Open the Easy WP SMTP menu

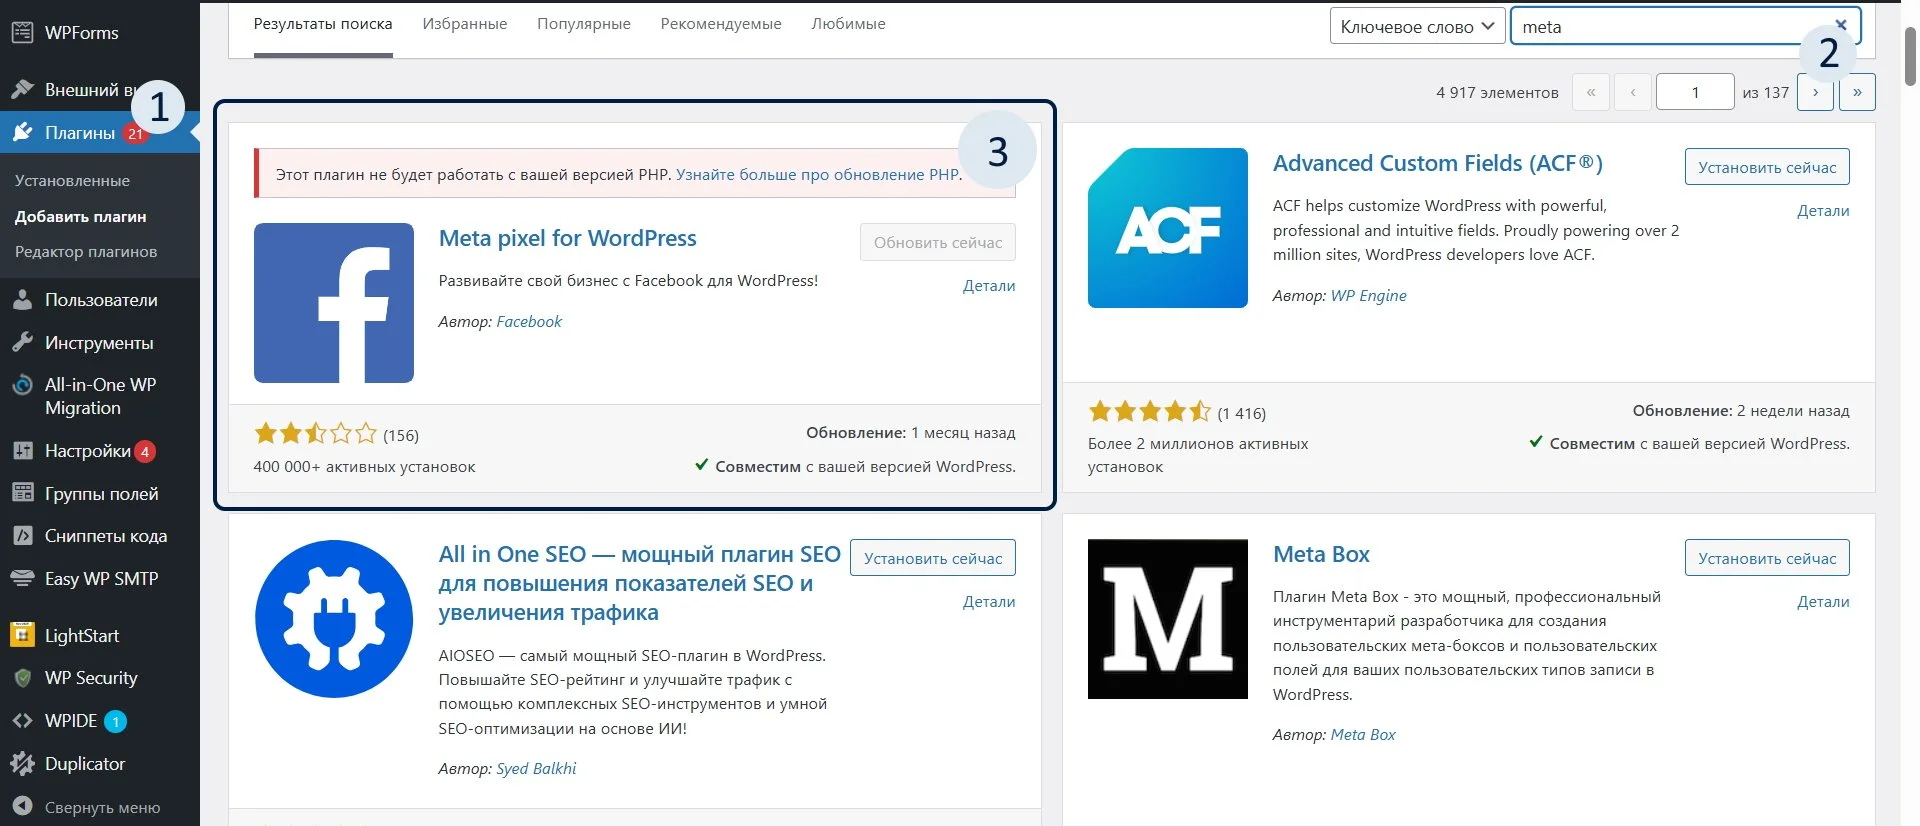point(100,578)
